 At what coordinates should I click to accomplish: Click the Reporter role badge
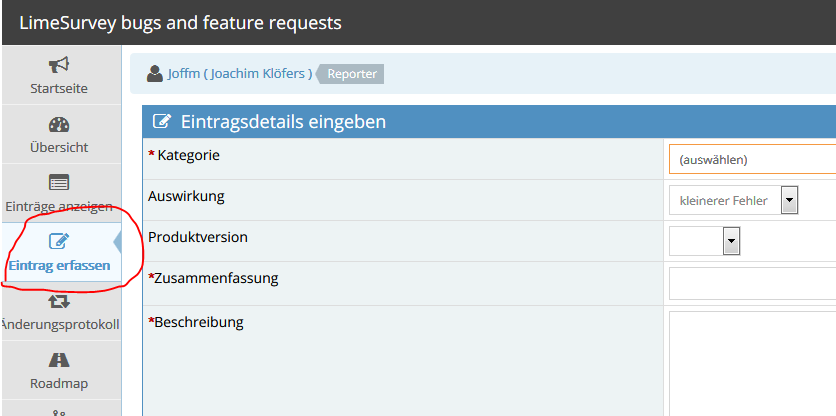352,73
